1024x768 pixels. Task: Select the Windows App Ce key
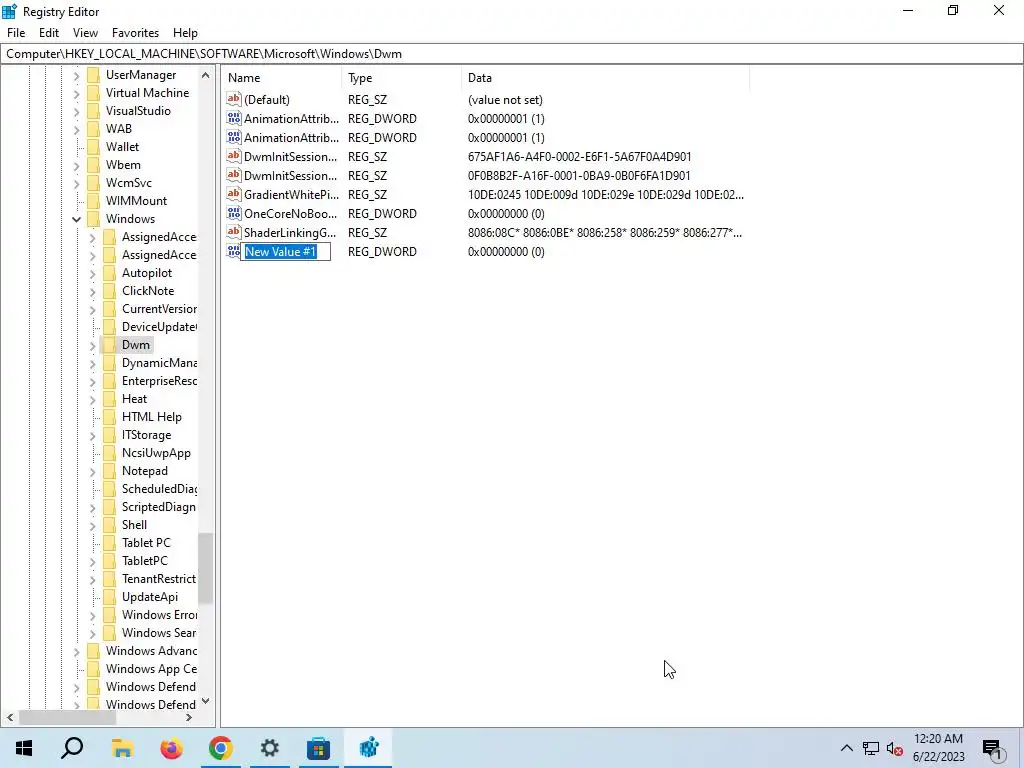click(x=151, y=669)
